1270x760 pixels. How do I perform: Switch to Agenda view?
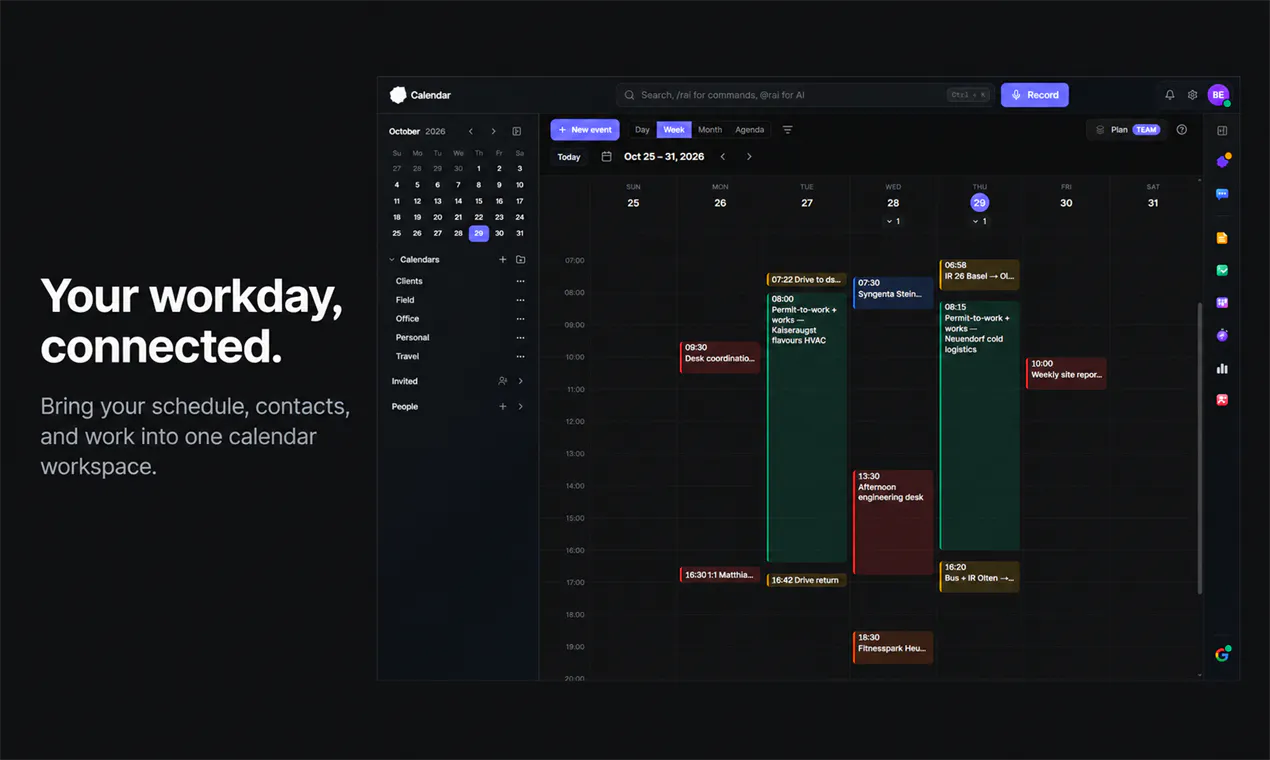click(x=750, y=130)
